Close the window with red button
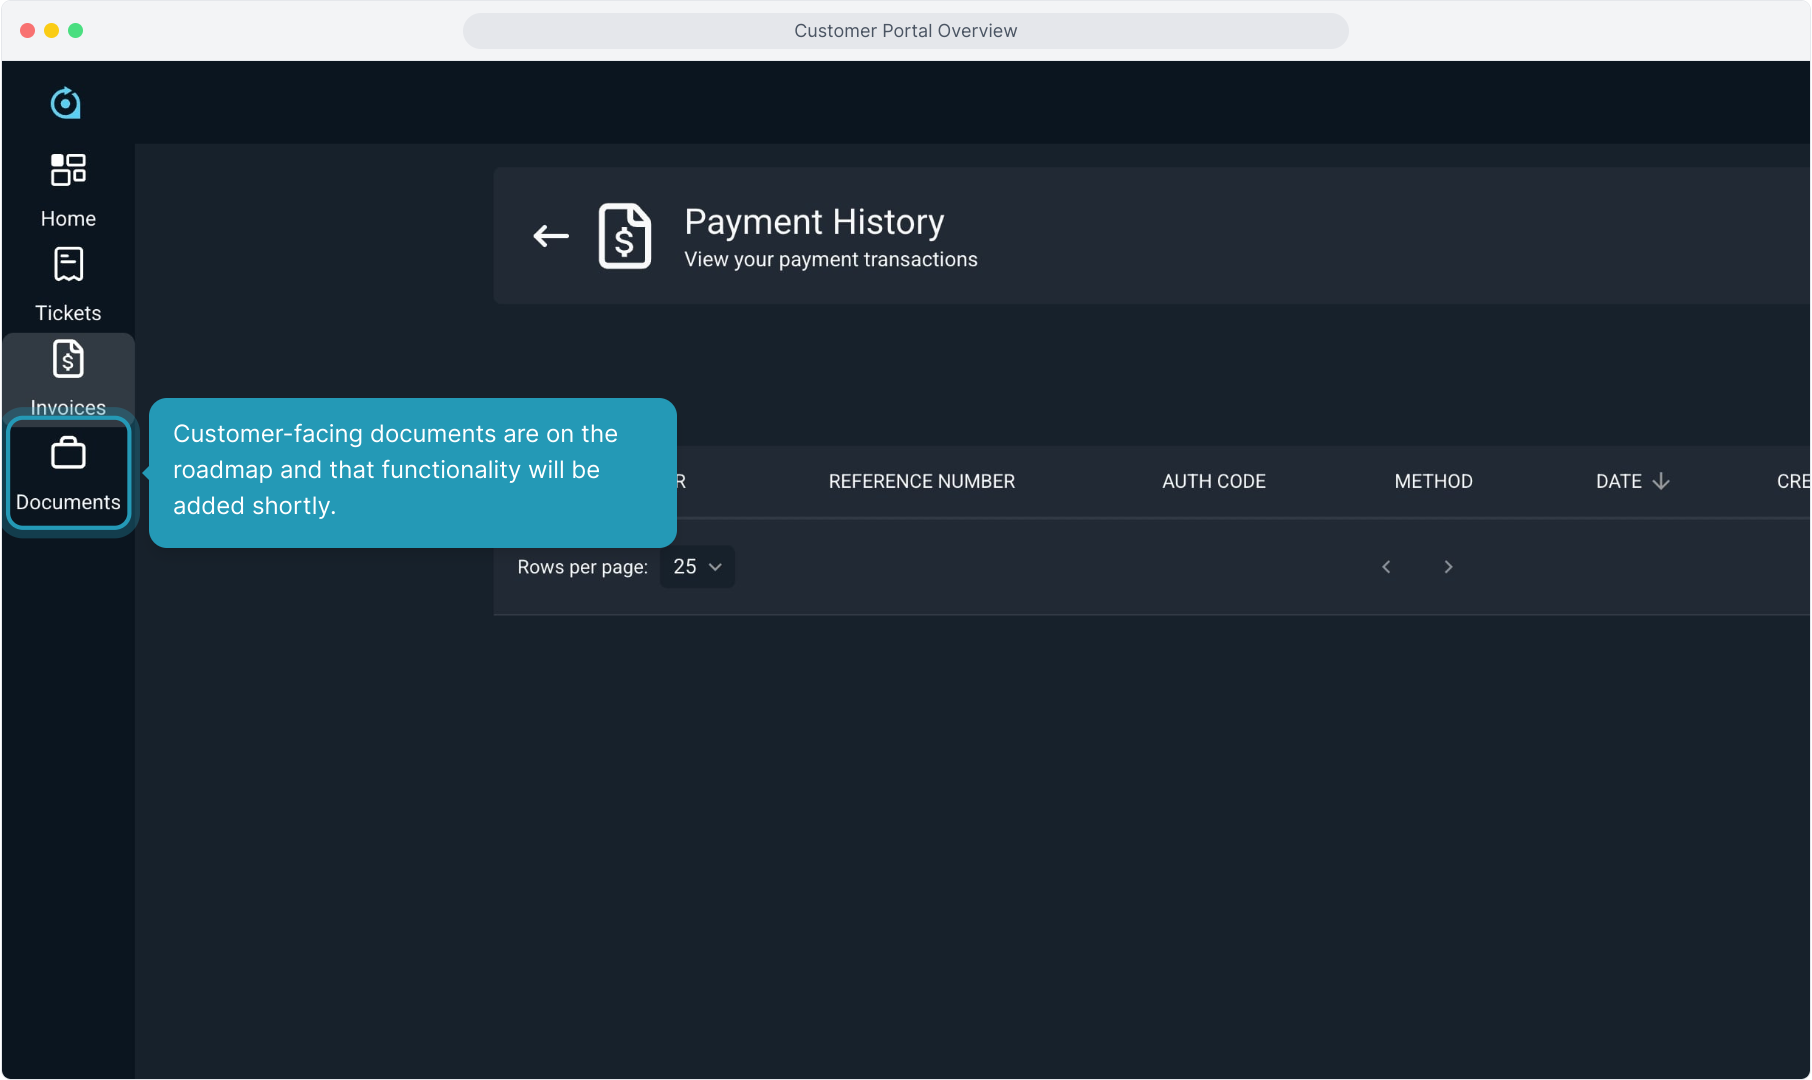Image resolution: width=1812 pixels, height=1080 pixels. (28, 31)
